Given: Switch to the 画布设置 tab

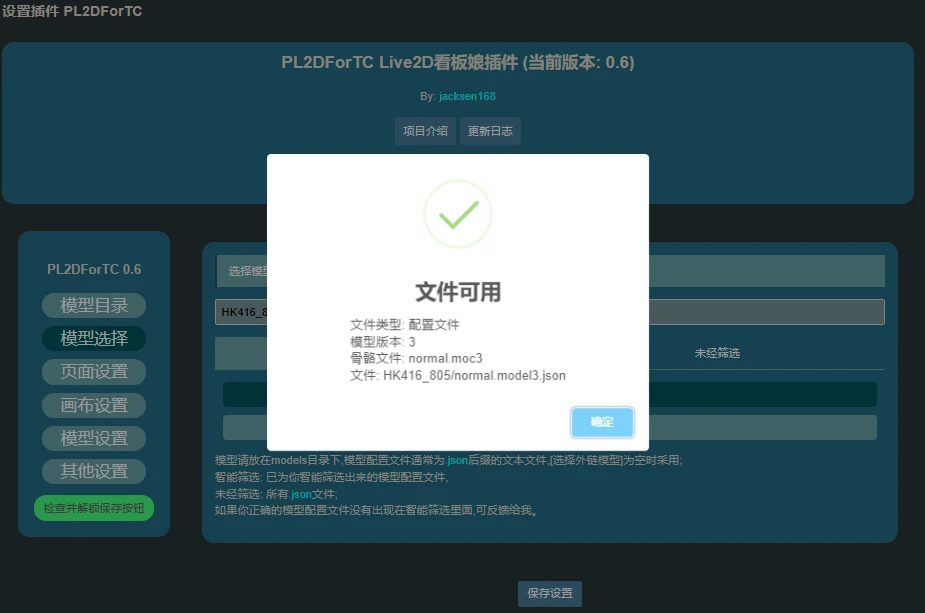Looking at the screenshot, I should [x=94, y=405].
